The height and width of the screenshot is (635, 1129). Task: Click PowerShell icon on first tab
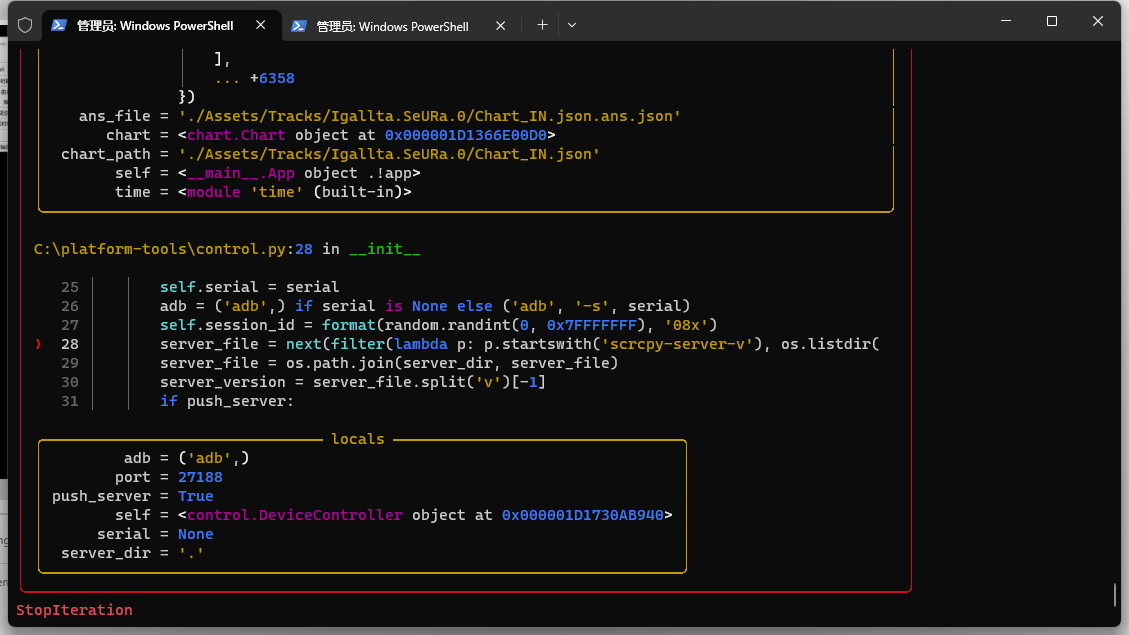[x=59, y=25]
